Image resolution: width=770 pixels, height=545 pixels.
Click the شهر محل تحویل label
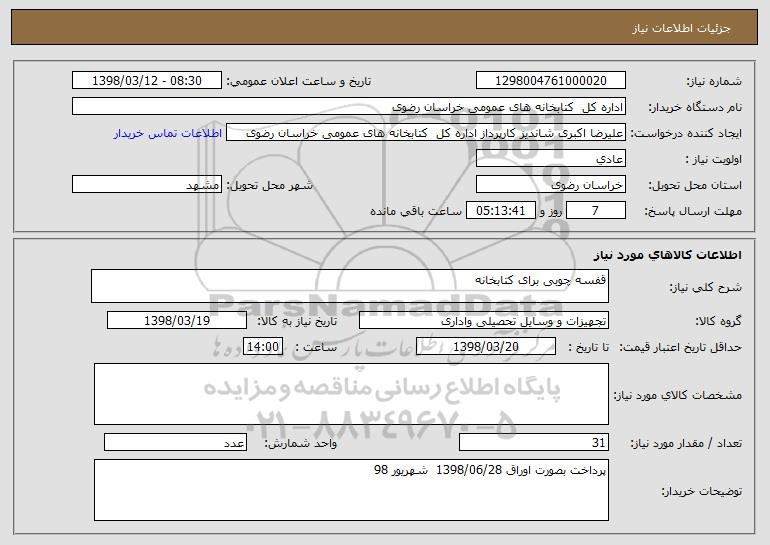[x=269, y=185]
